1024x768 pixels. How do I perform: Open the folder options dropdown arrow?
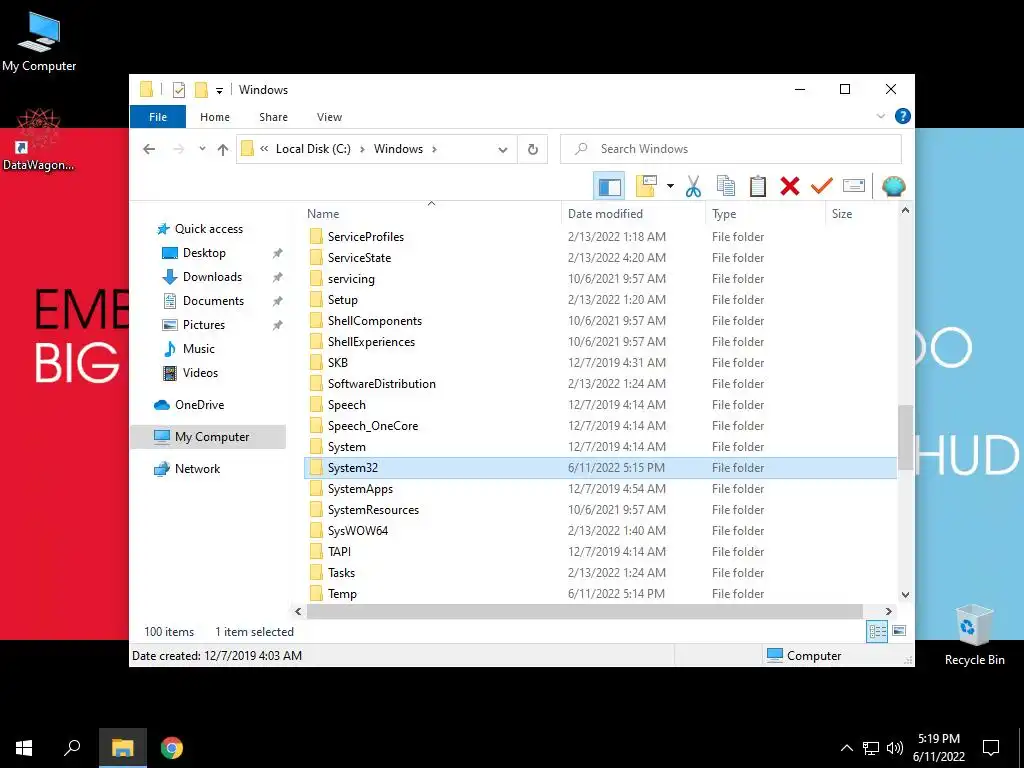pyautogui.click(x=670, y=186)
